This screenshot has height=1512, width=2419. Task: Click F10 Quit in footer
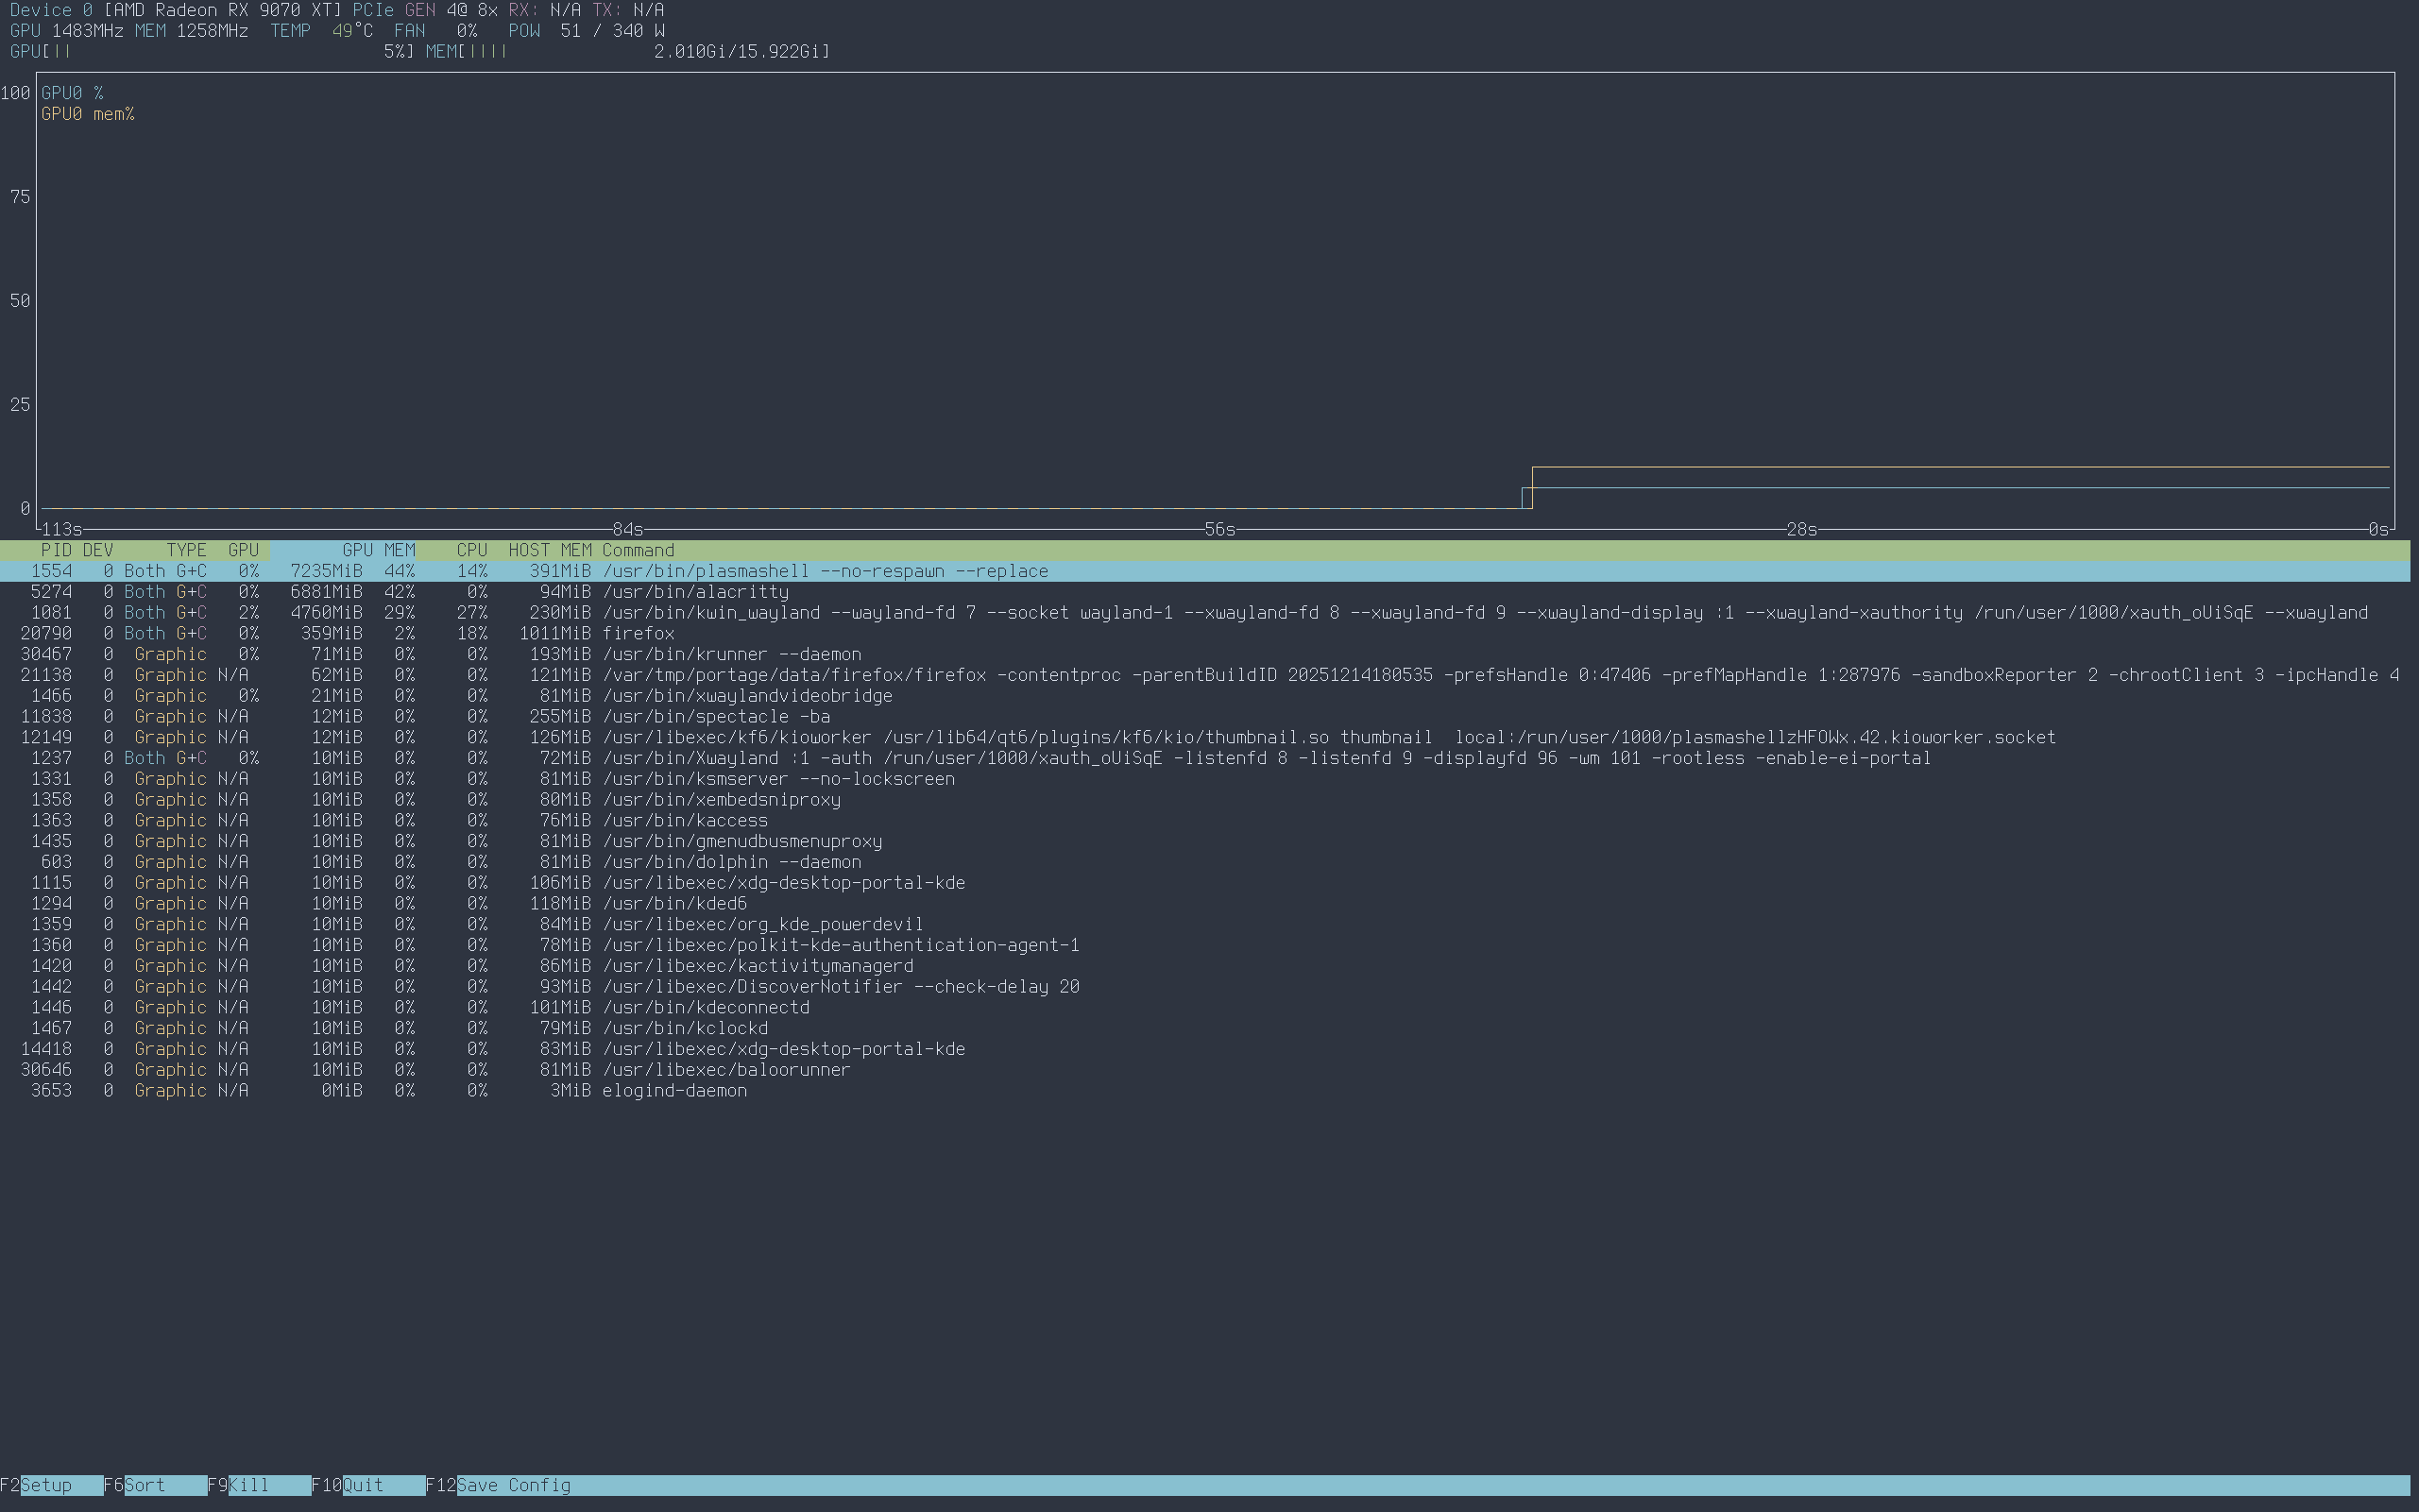pos(362,1485)
